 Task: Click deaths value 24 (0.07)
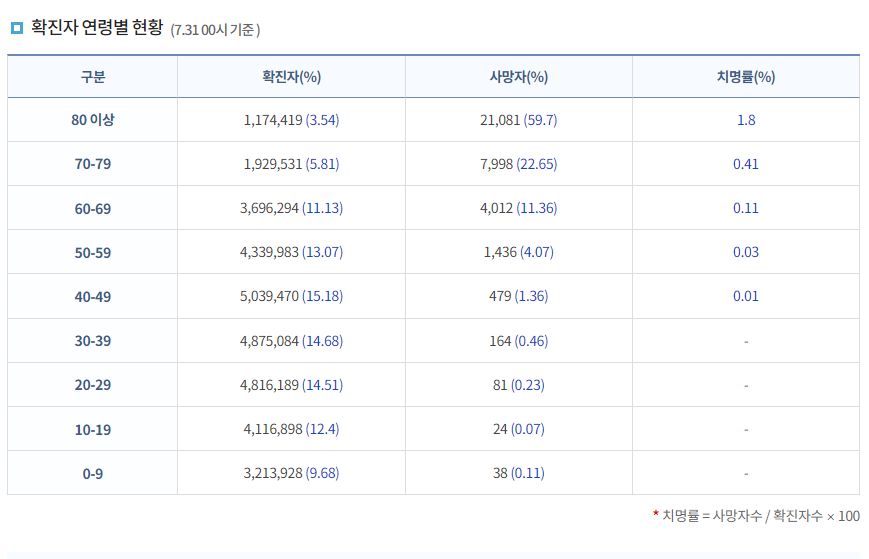pos(519,429)
